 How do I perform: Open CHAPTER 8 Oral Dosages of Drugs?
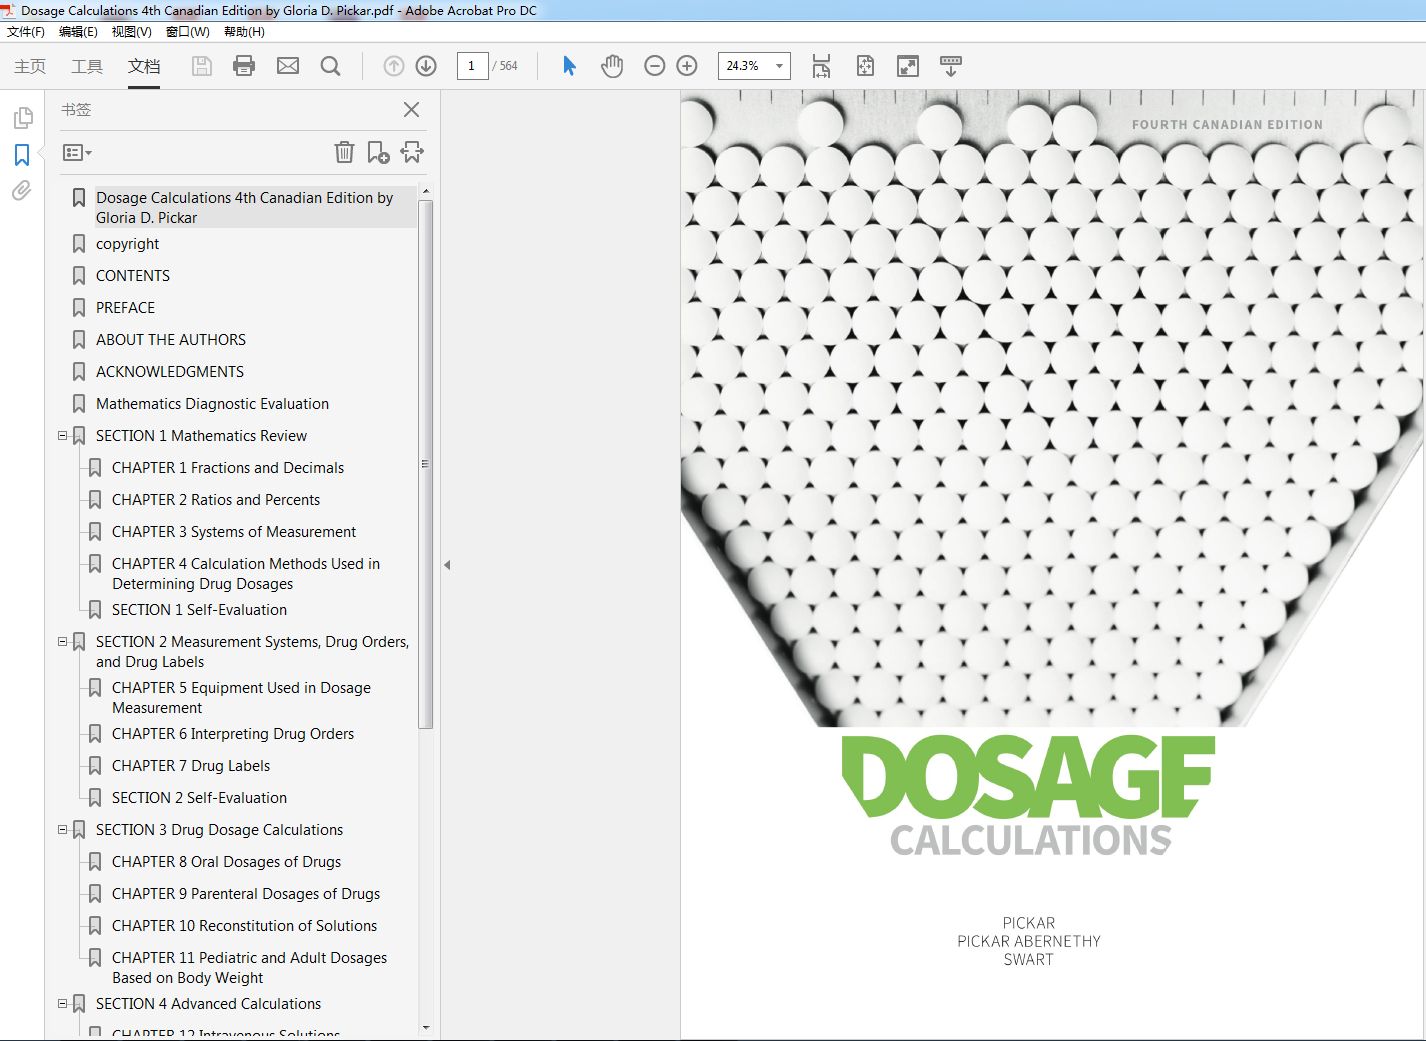226,862
